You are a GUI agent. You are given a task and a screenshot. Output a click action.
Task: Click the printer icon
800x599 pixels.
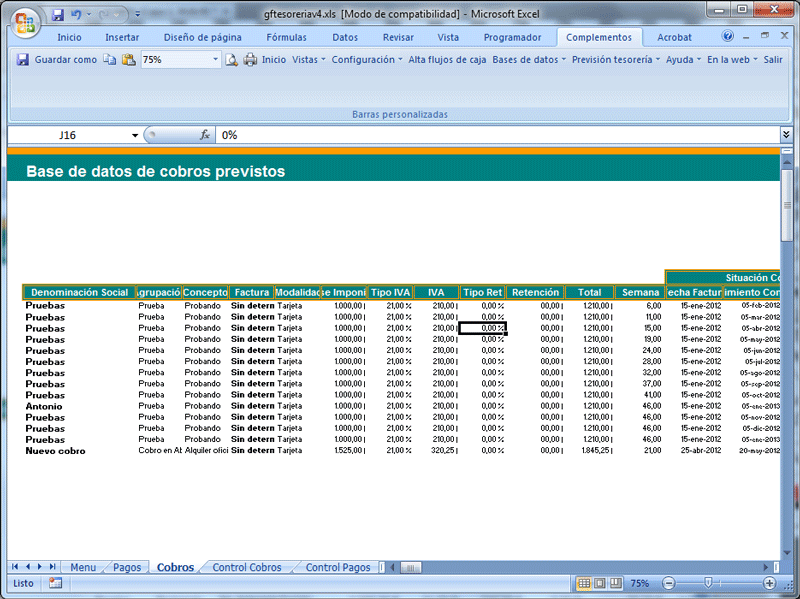(x=250, y=60)
